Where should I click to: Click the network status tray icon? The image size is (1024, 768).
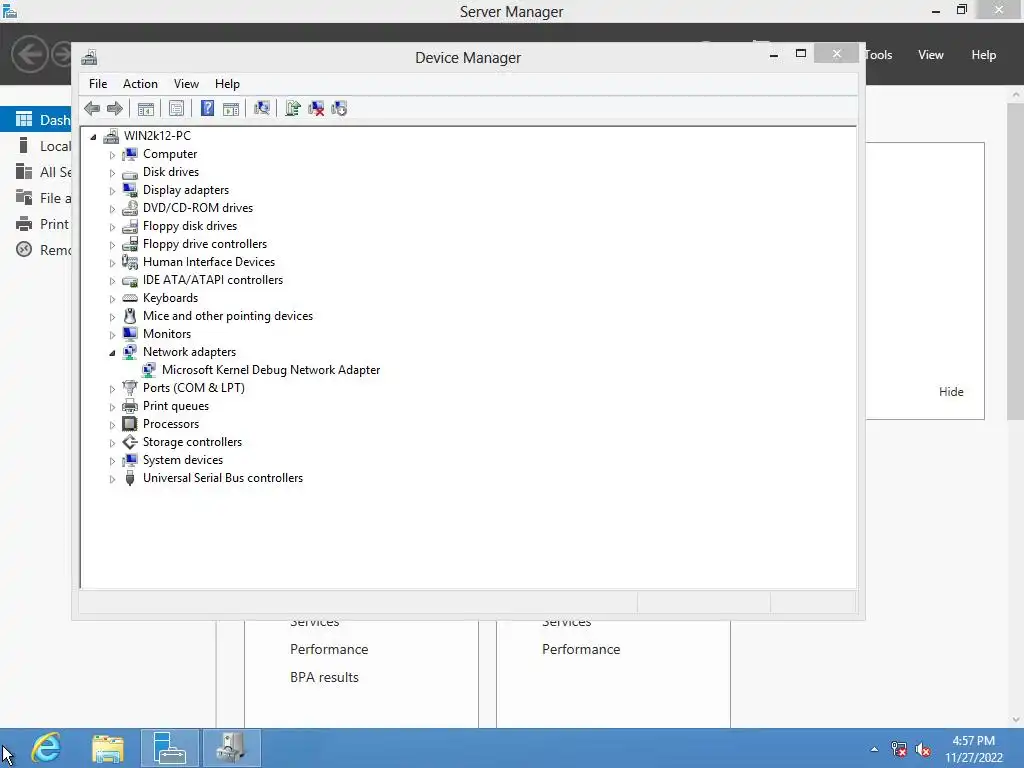(899, 750)
